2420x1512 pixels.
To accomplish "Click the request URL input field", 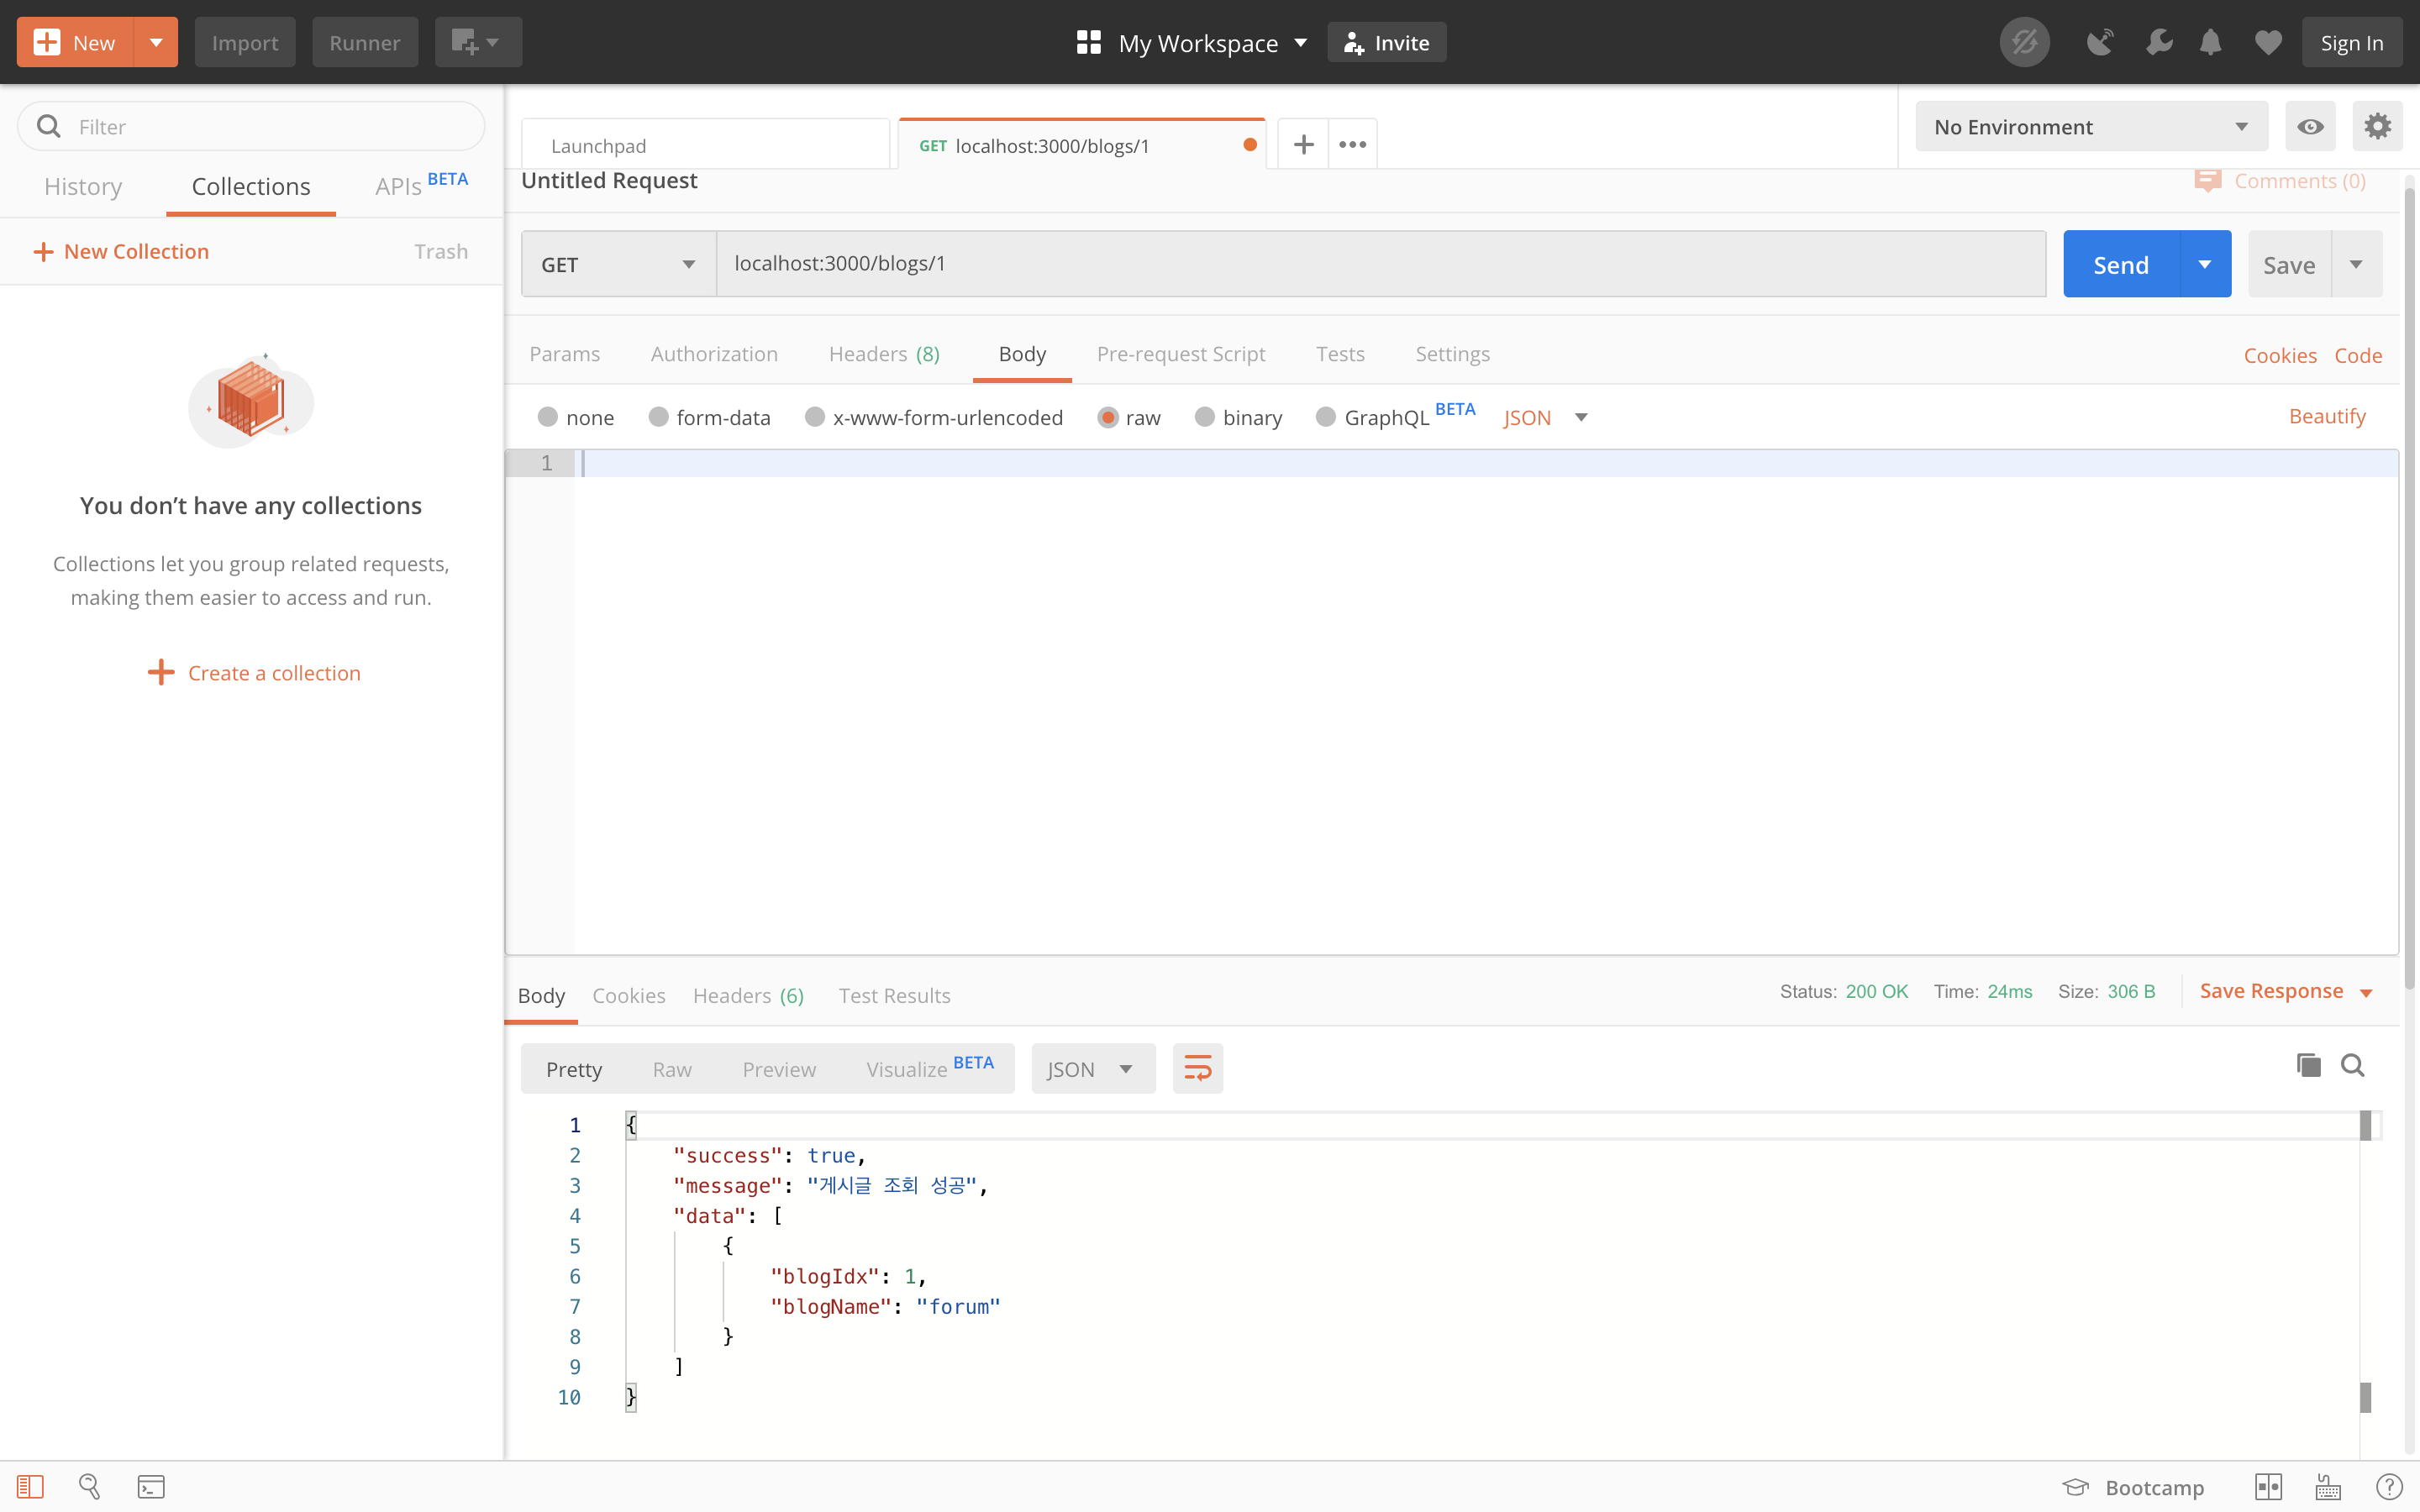I will [1380, 264].
